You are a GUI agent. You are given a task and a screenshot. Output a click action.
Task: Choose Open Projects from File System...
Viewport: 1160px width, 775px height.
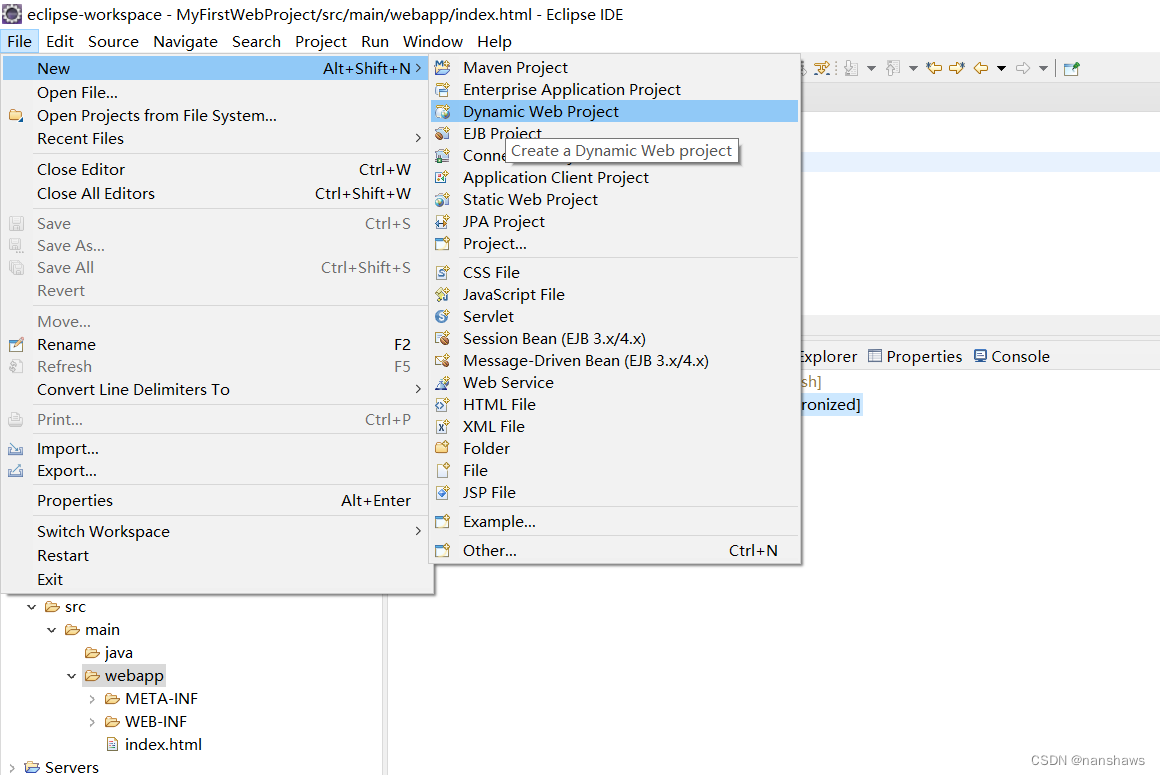(x=216, y=115)
